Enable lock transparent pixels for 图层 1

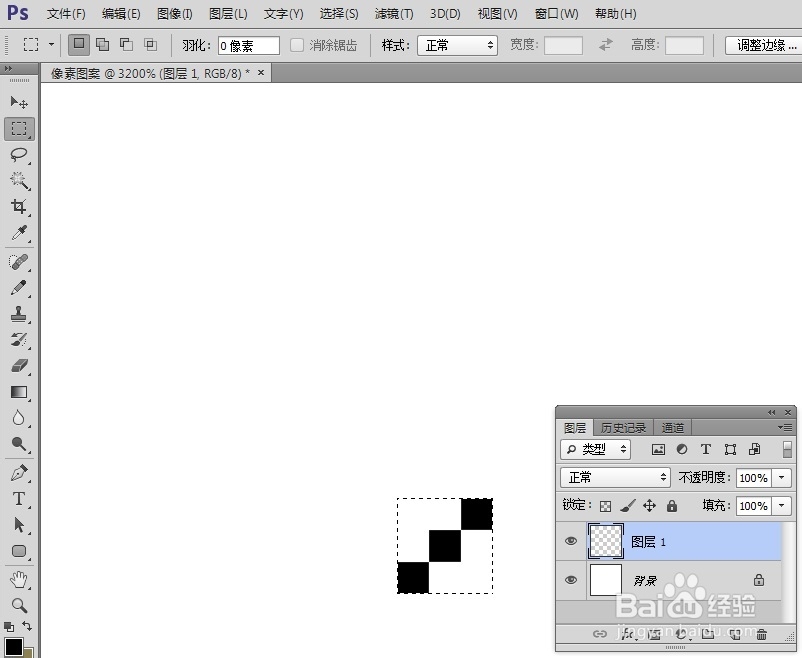(x=604, y=506)
